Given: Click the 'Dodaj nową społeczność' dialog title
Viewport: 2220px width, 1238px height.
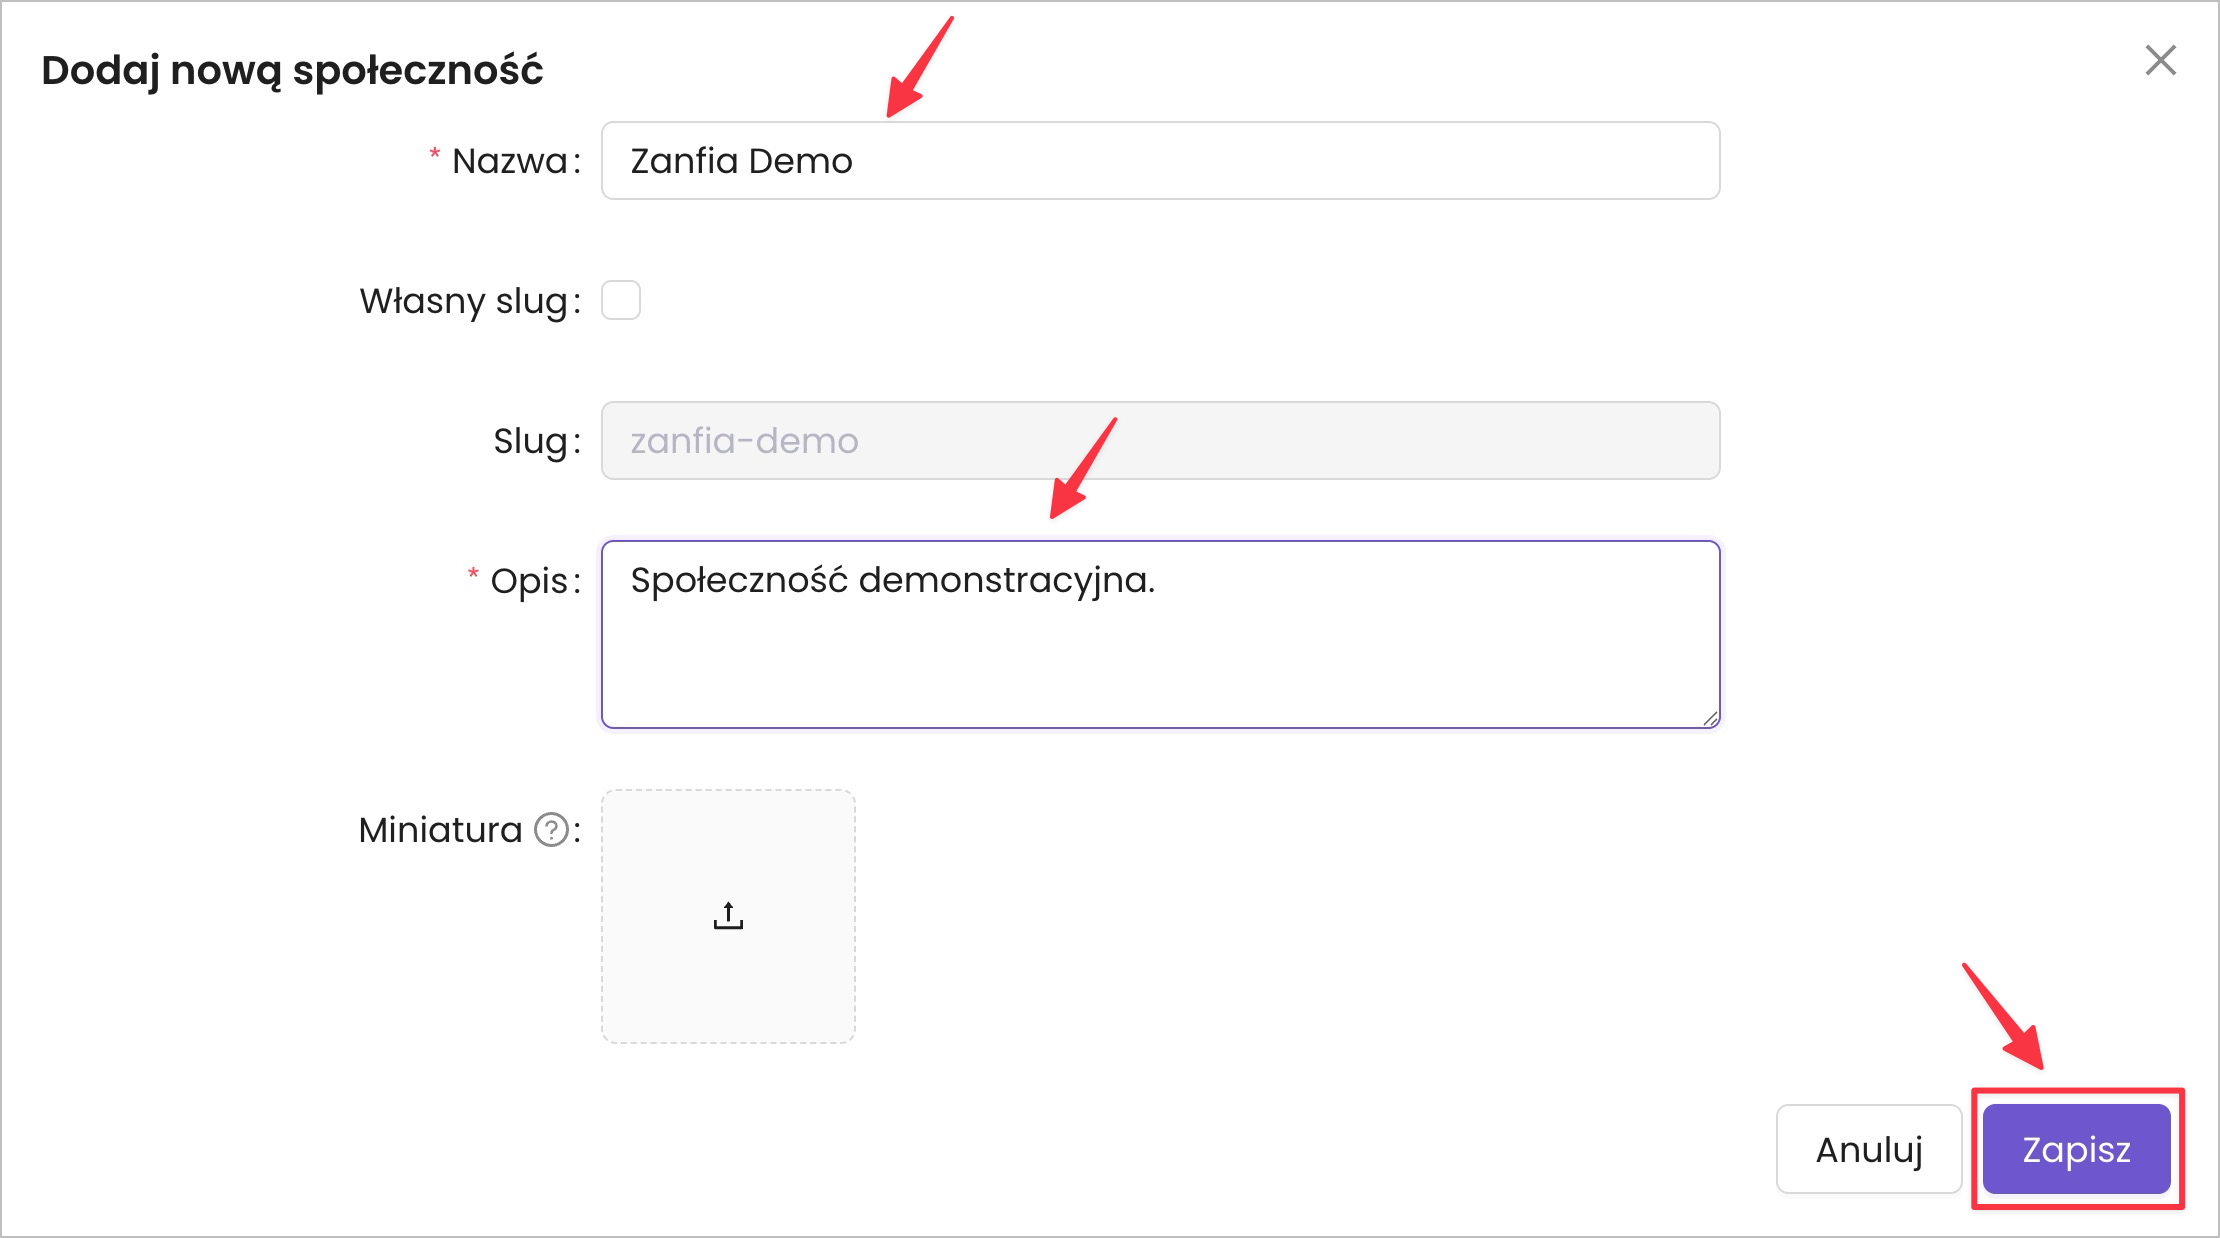Looking at the screenshot, I should 292,70.
